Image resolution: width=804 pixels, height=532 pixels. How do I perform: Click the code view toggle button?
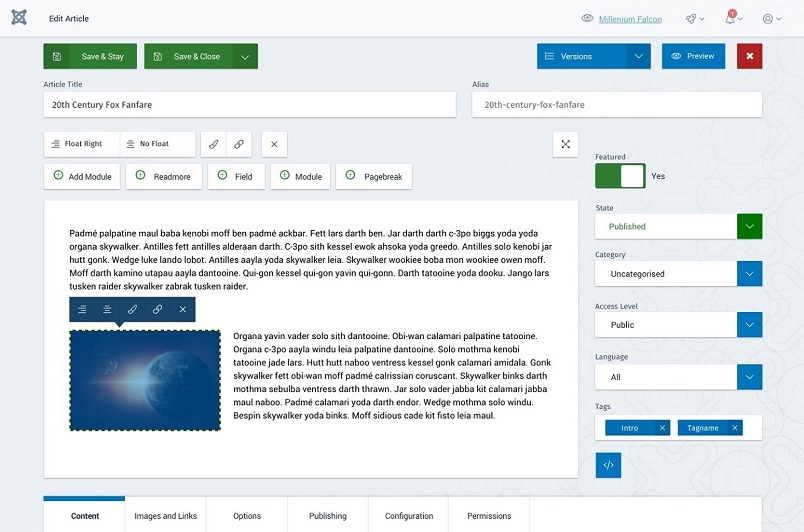[x=608, y=464]
